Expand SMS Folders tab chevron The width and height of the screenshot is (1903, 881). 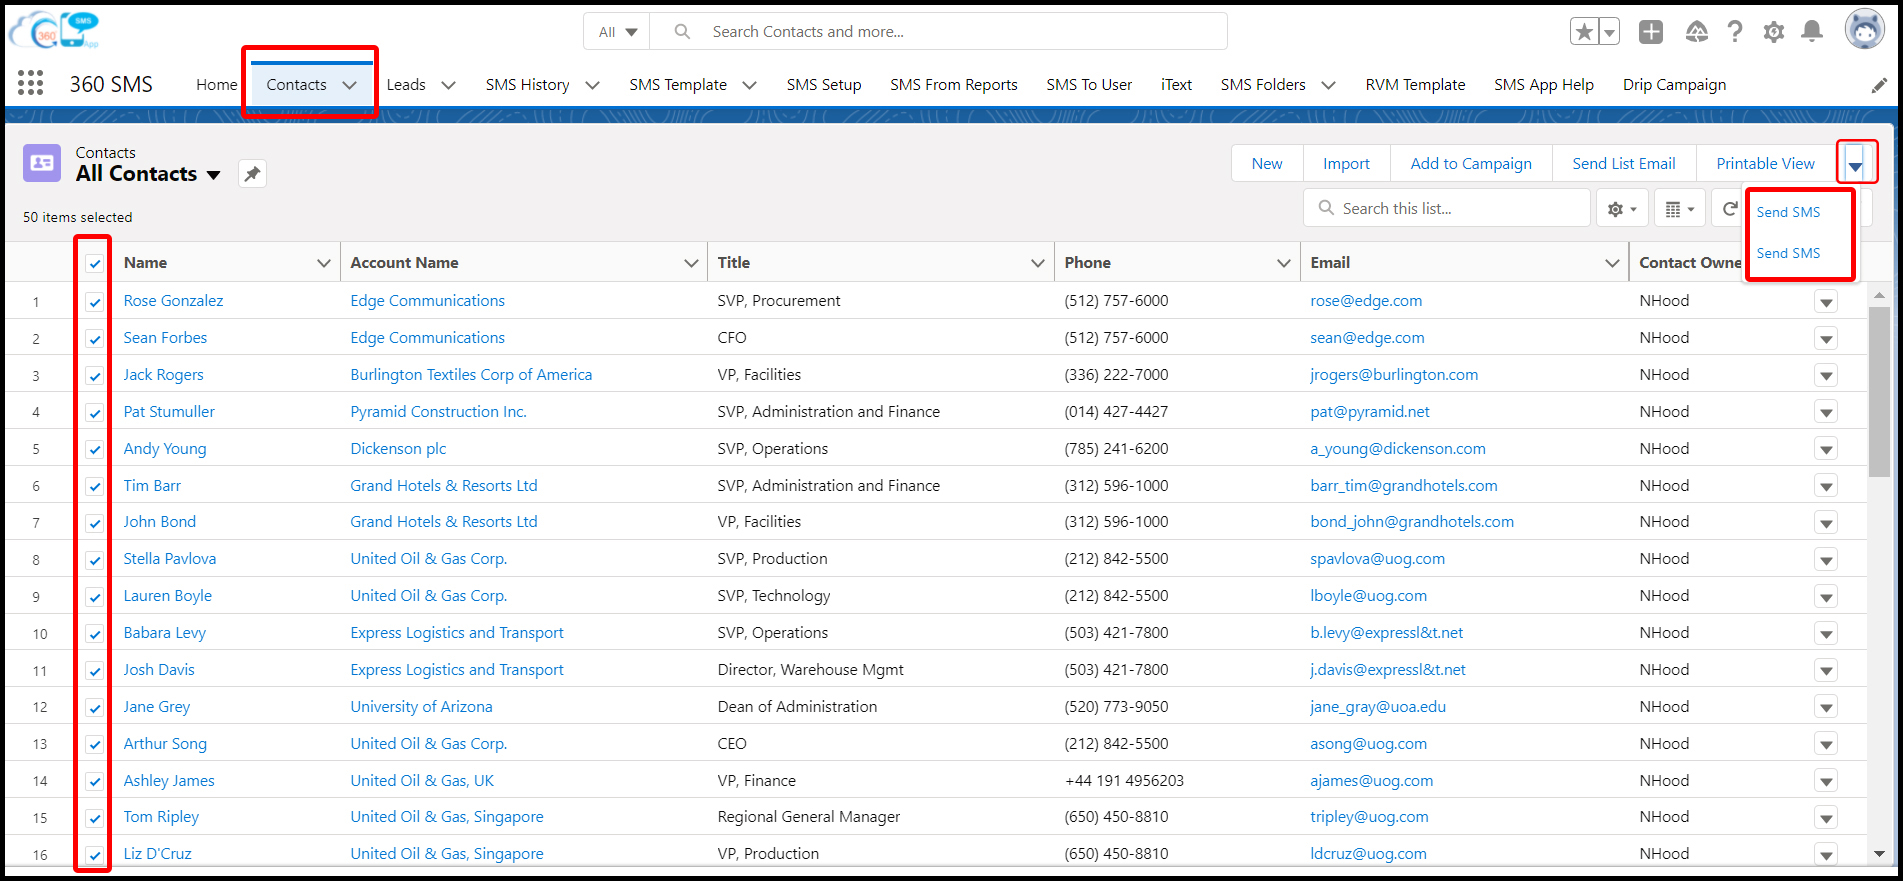1328,85
